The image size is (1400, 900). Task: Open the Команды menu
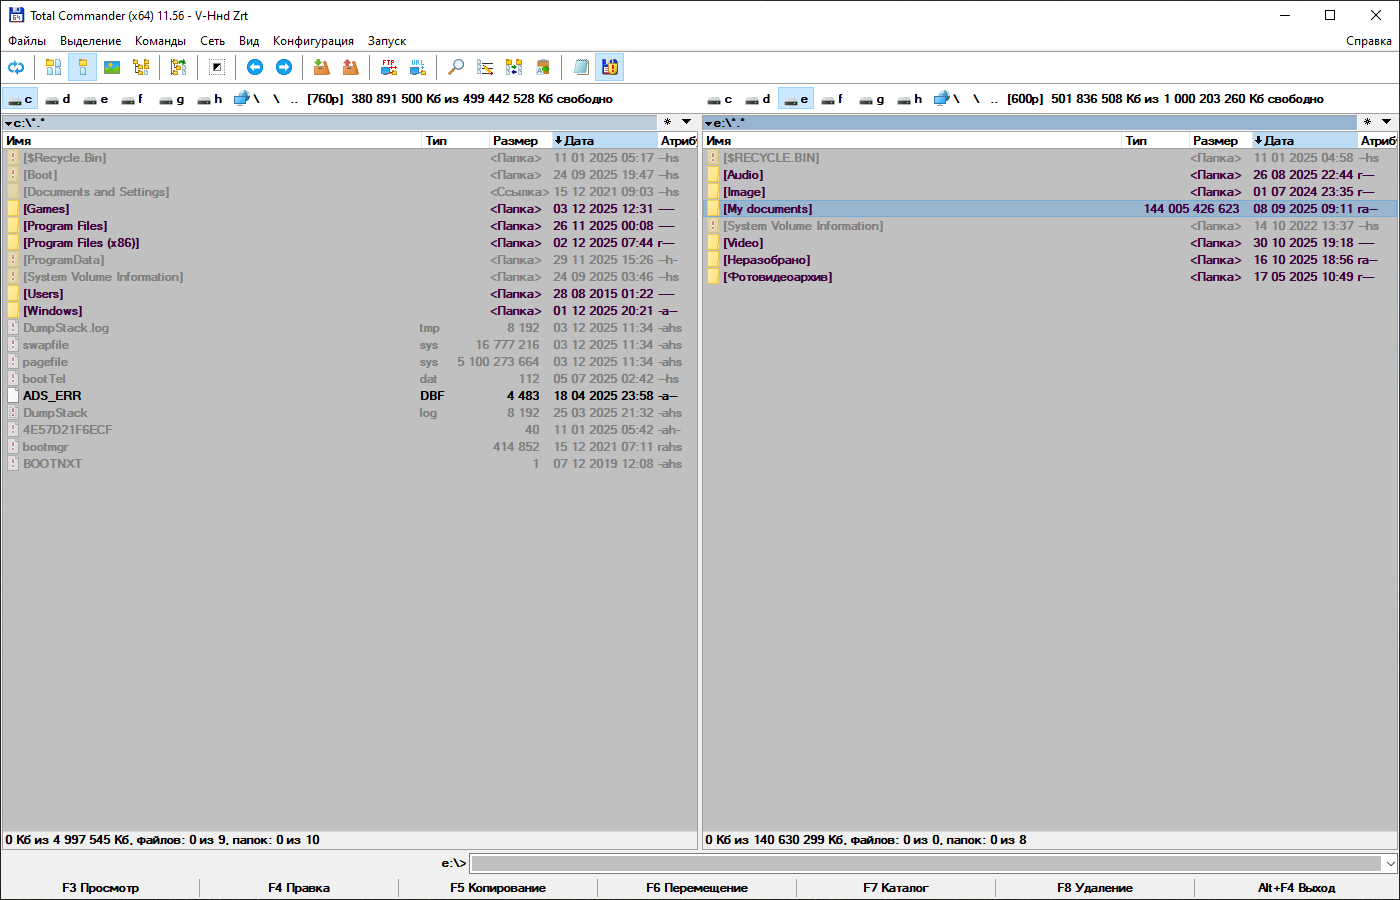160,41
